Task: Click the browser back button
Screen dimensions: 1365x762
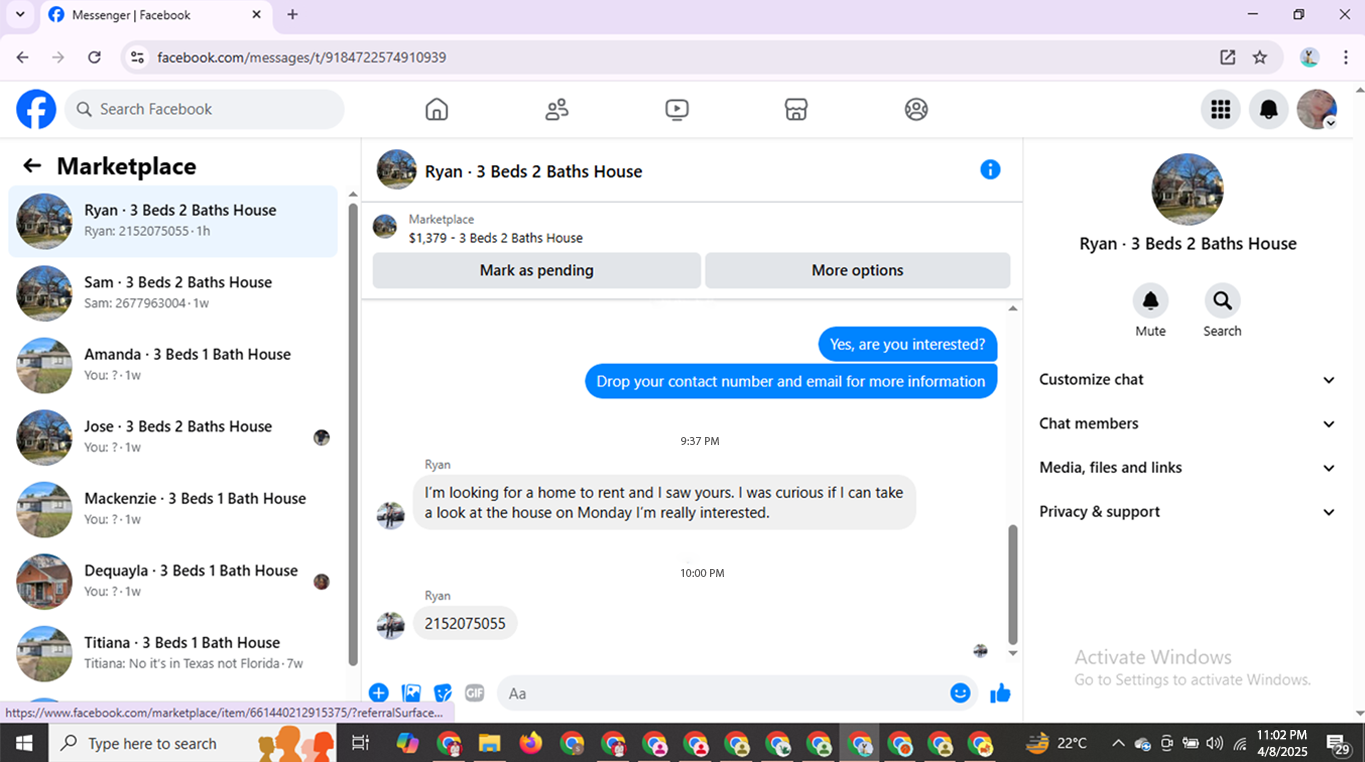Action: [22, 57]
